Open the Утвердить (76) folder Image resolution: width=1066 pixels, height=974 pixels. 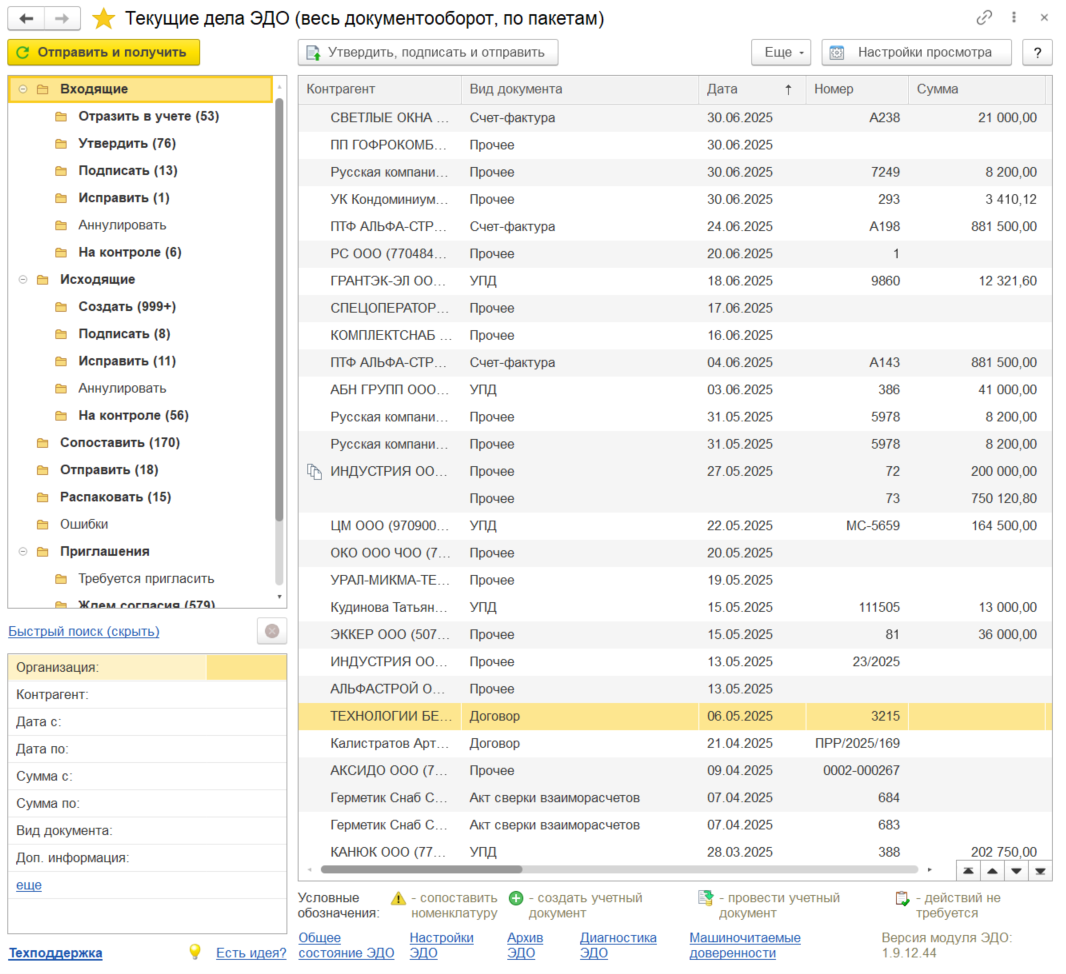point(127,143)
